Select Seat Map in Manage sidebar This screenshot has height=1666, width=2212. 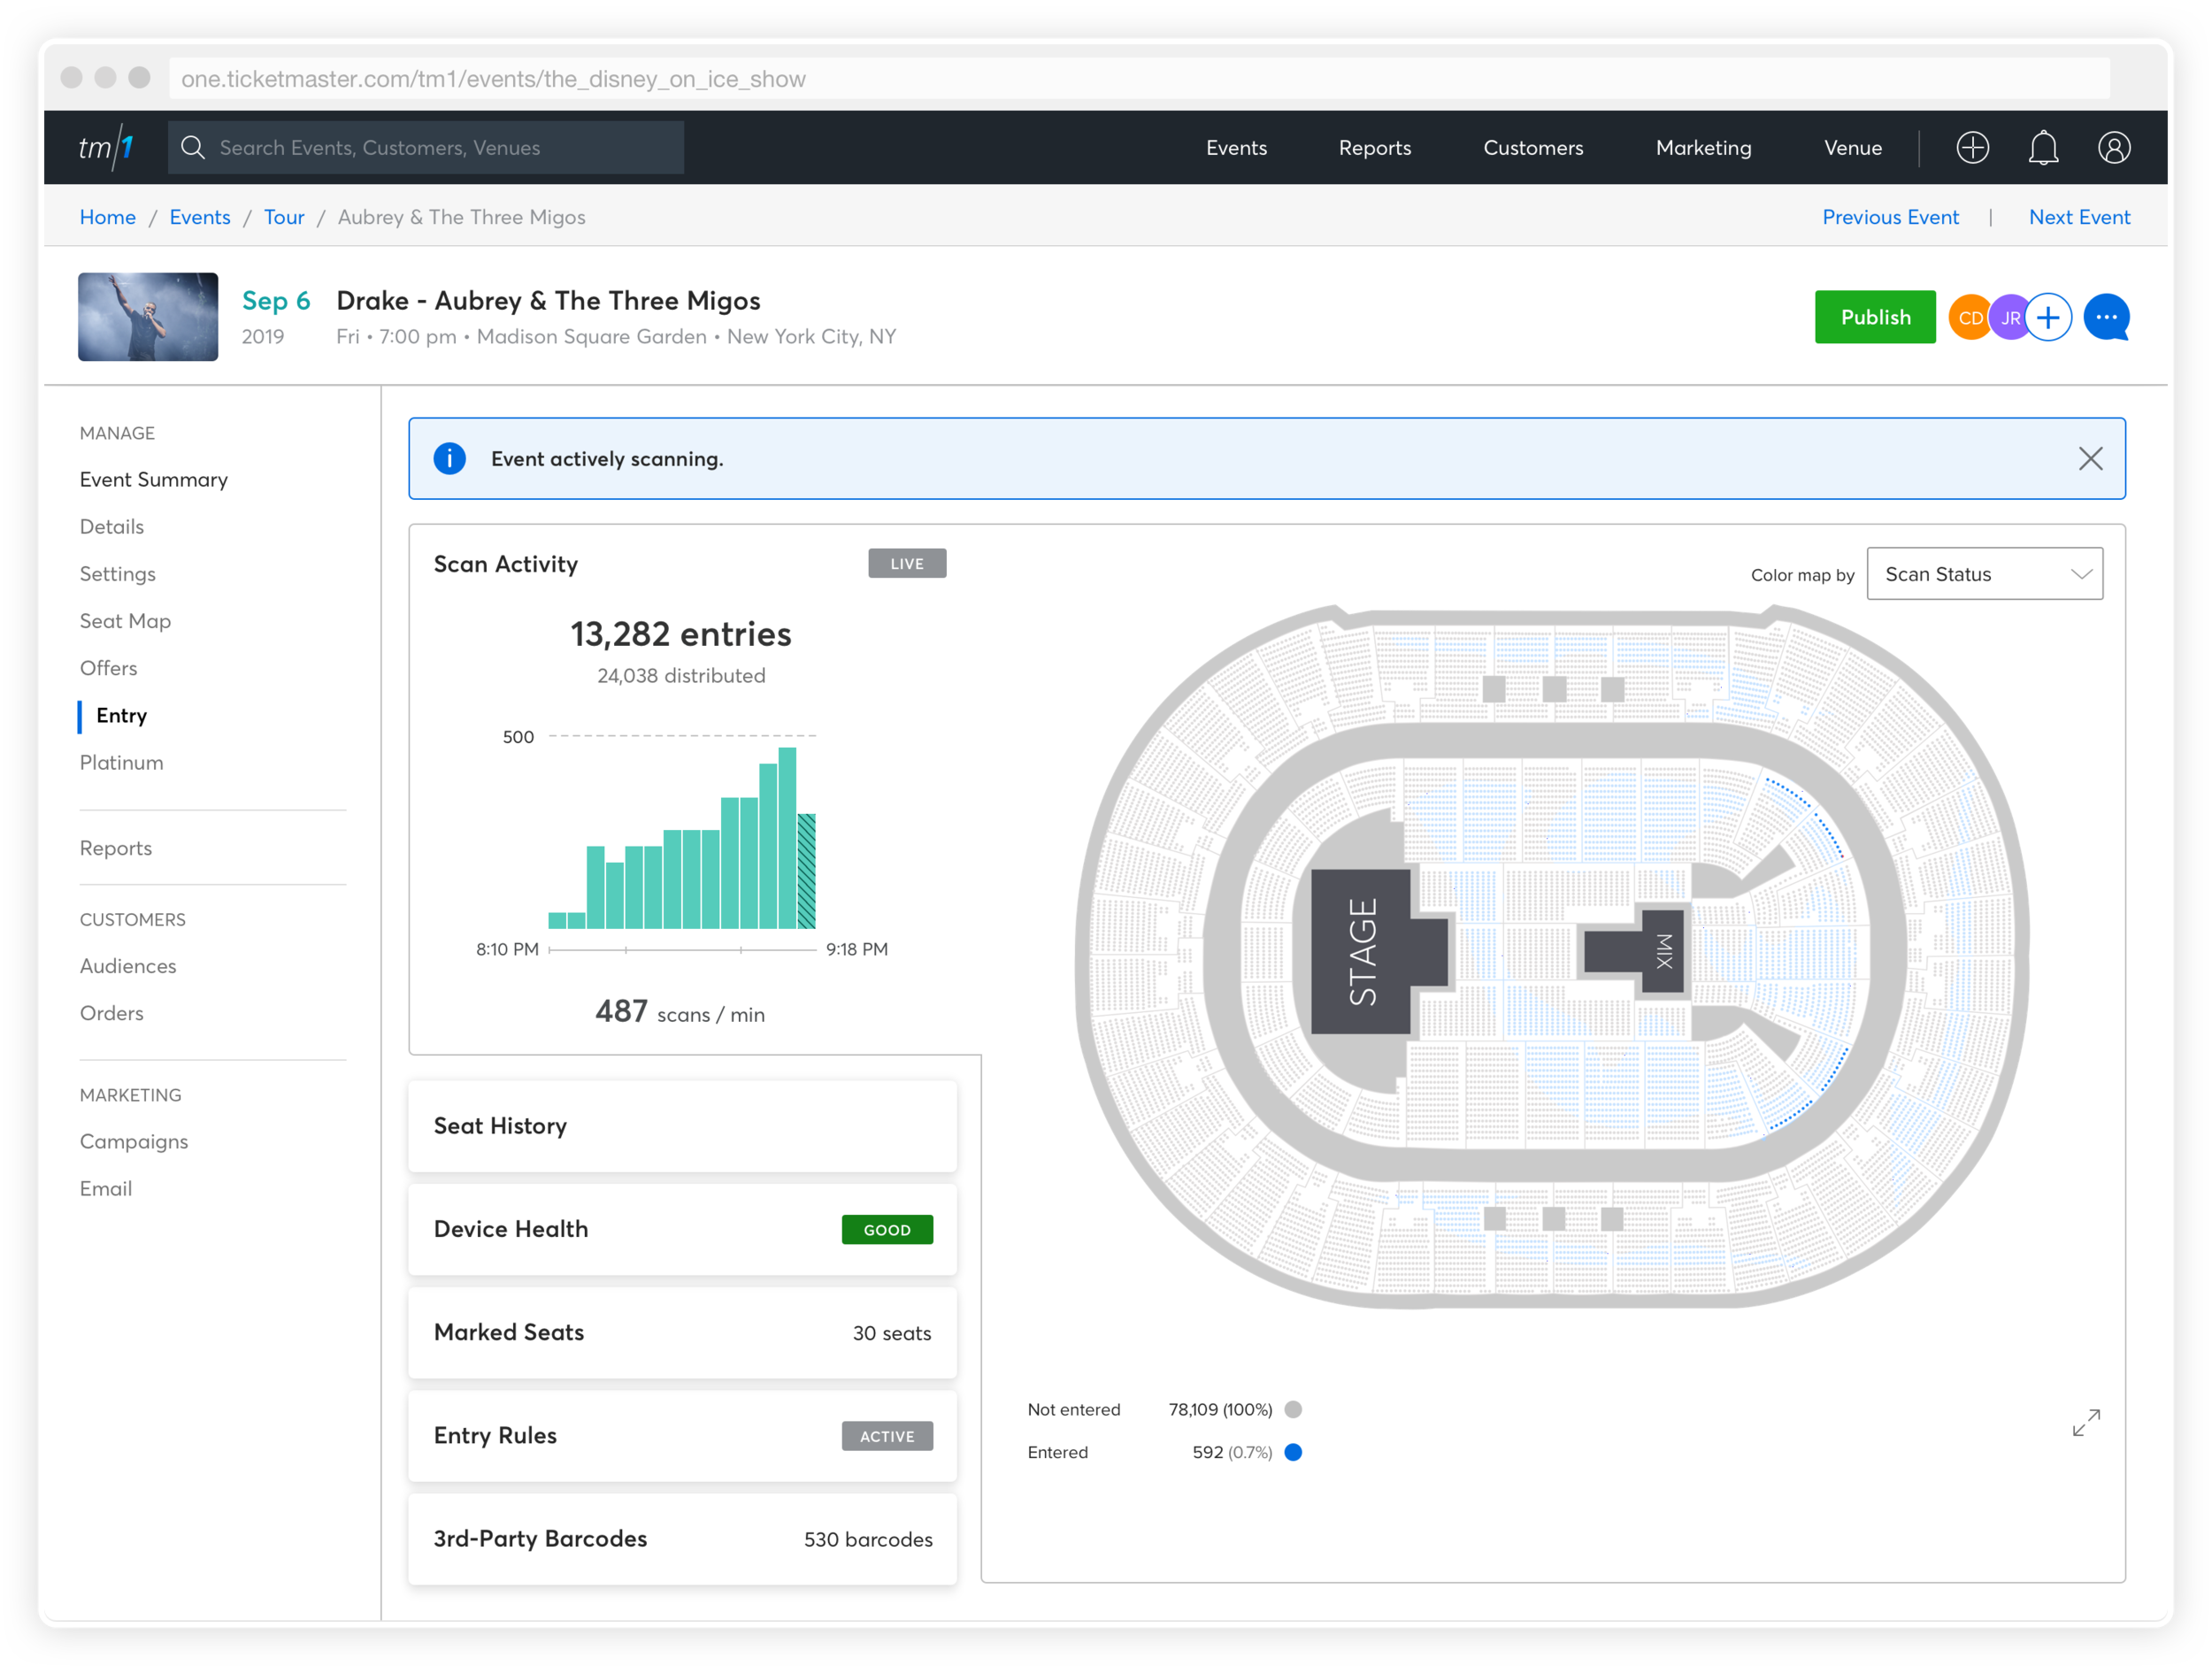[125, 621]
